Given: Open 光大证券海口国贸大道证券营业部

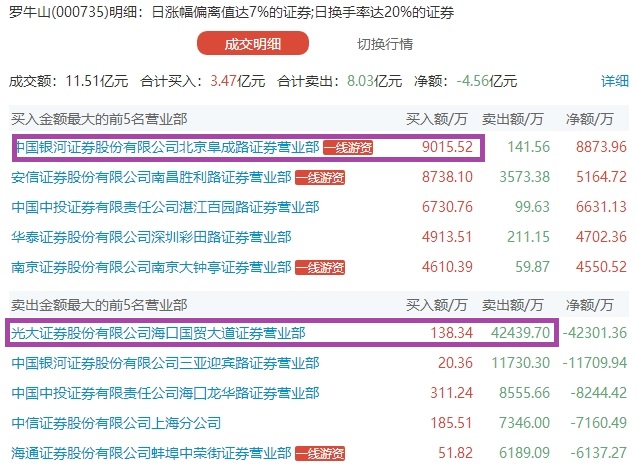Looking at the screenshot, I should click(158, 334).
